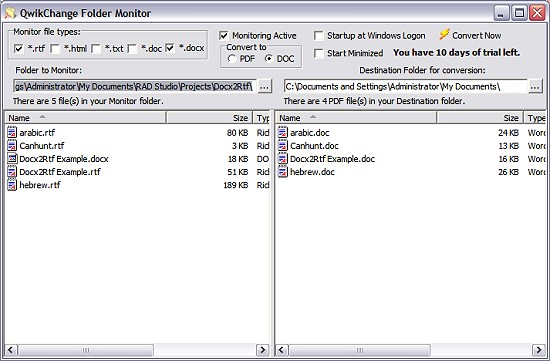The height and width of the screenshot is (361, 550).
Task: Click the 26 KB size value
Action: [509, 172]
